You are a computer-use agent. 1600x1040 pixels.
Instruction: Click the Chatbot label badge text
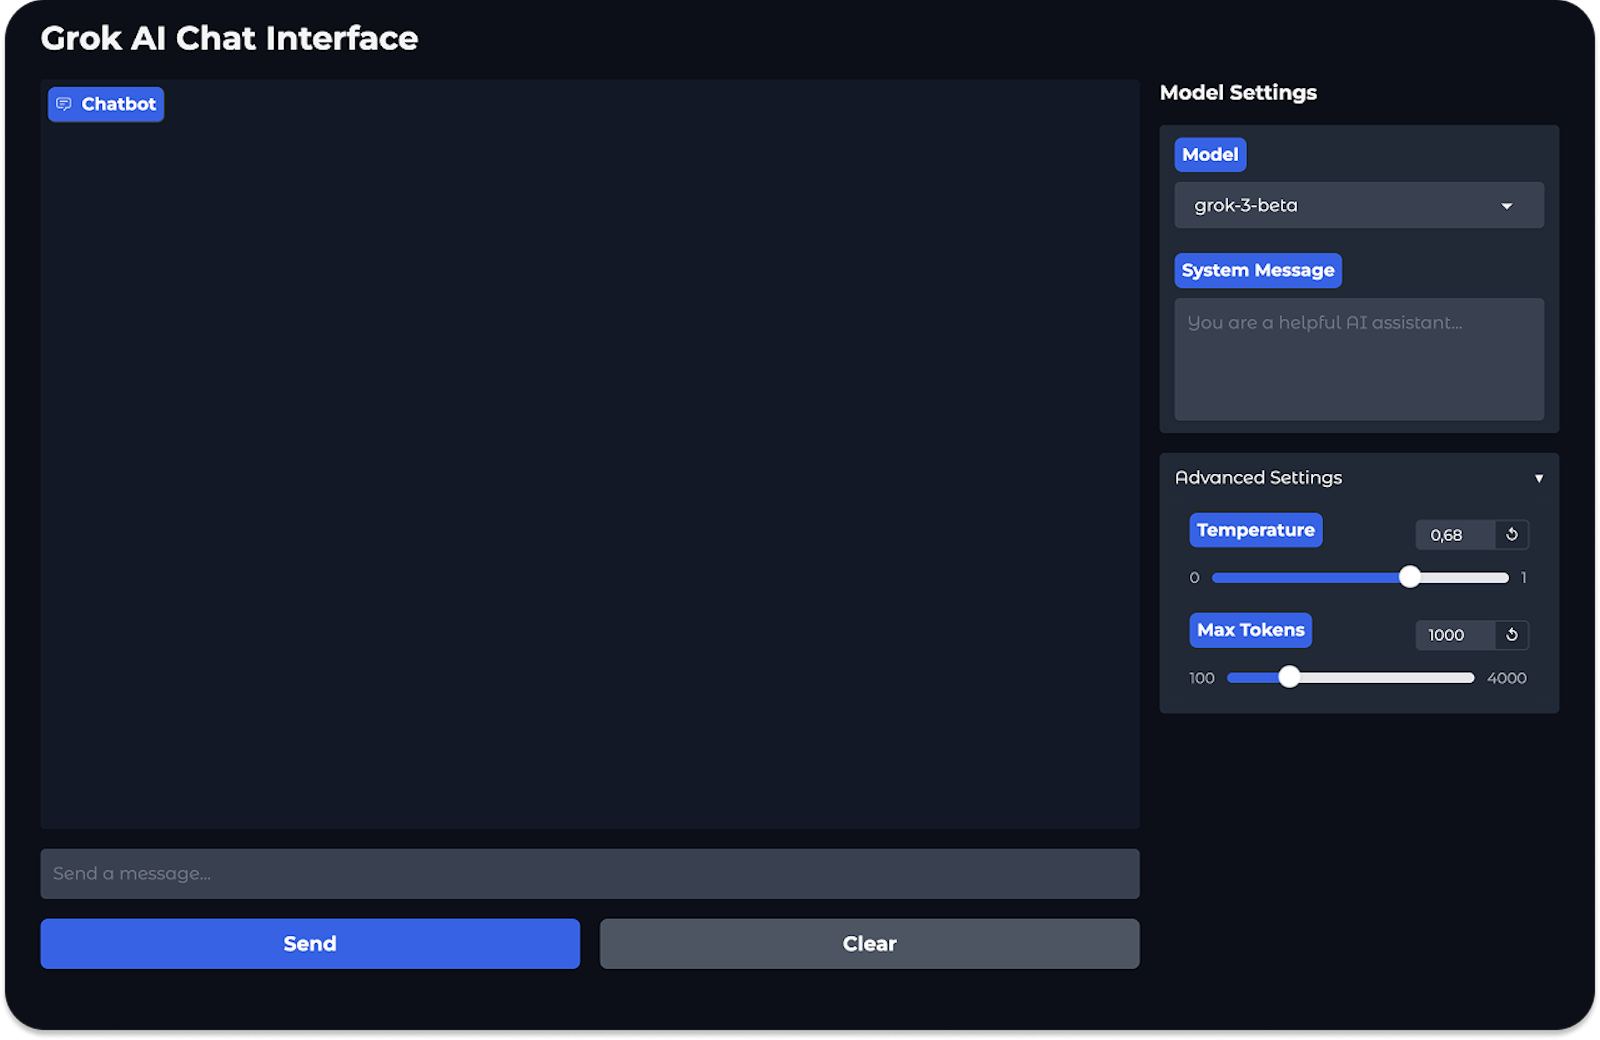pos(118,104)
